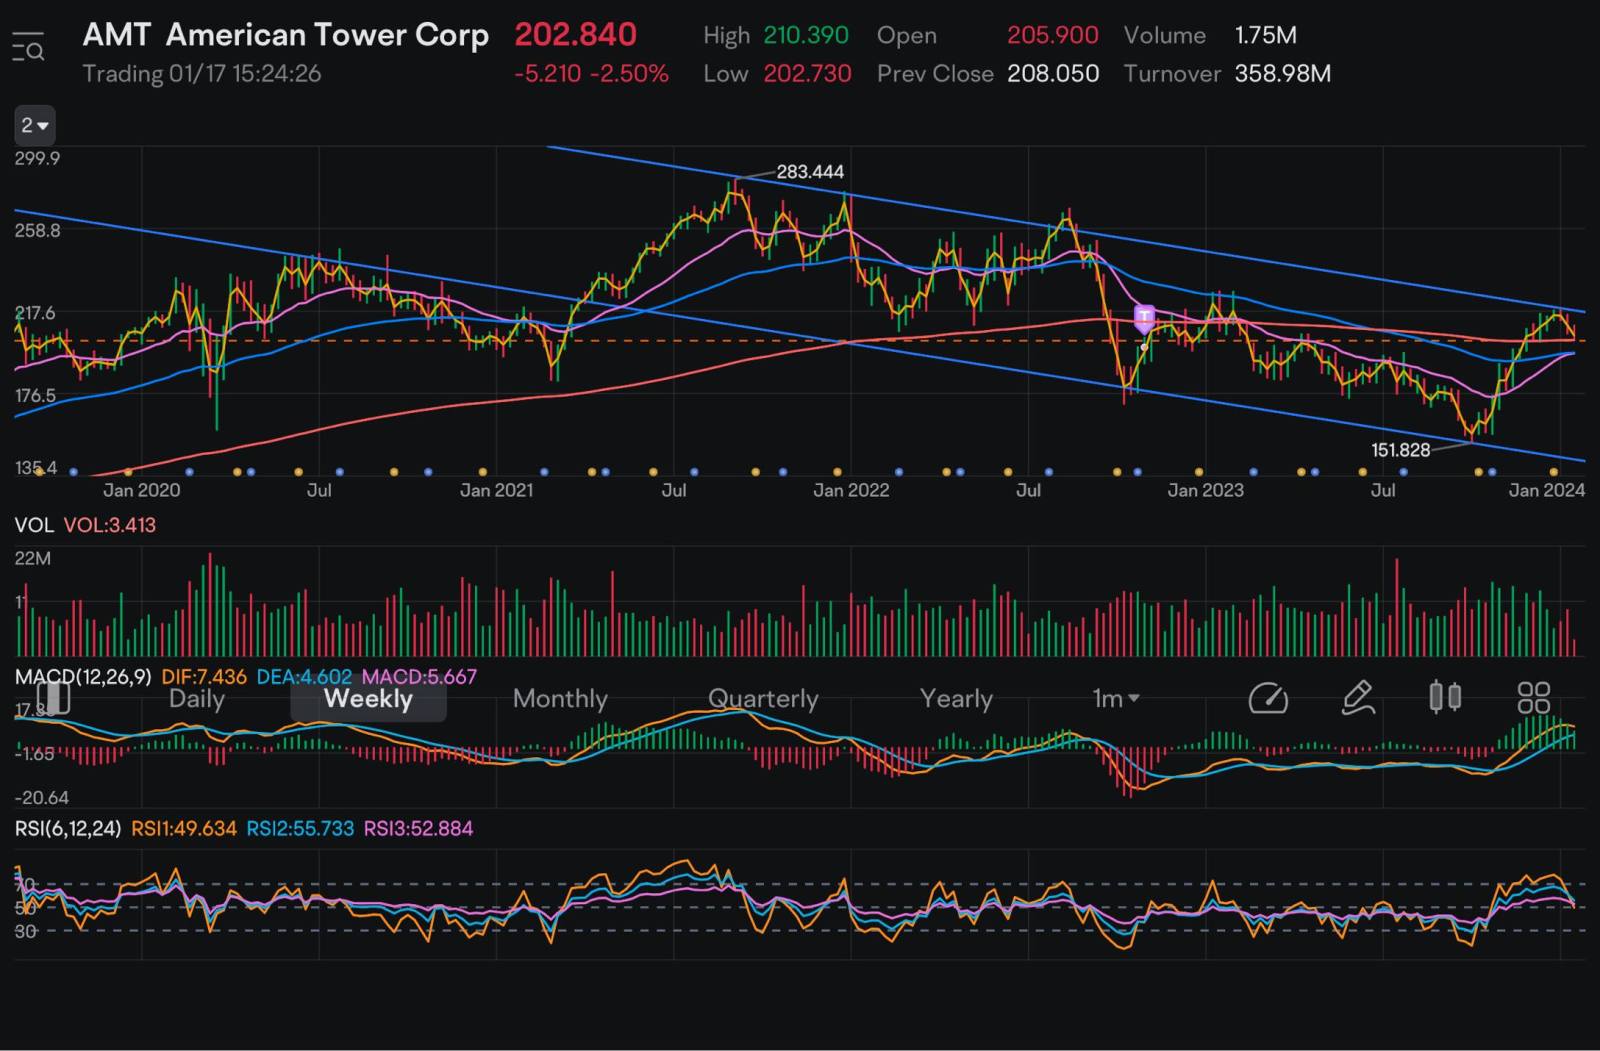Click the AMT American Tower Corp title
1600x1051 pixels.
[x=286, y=35]
